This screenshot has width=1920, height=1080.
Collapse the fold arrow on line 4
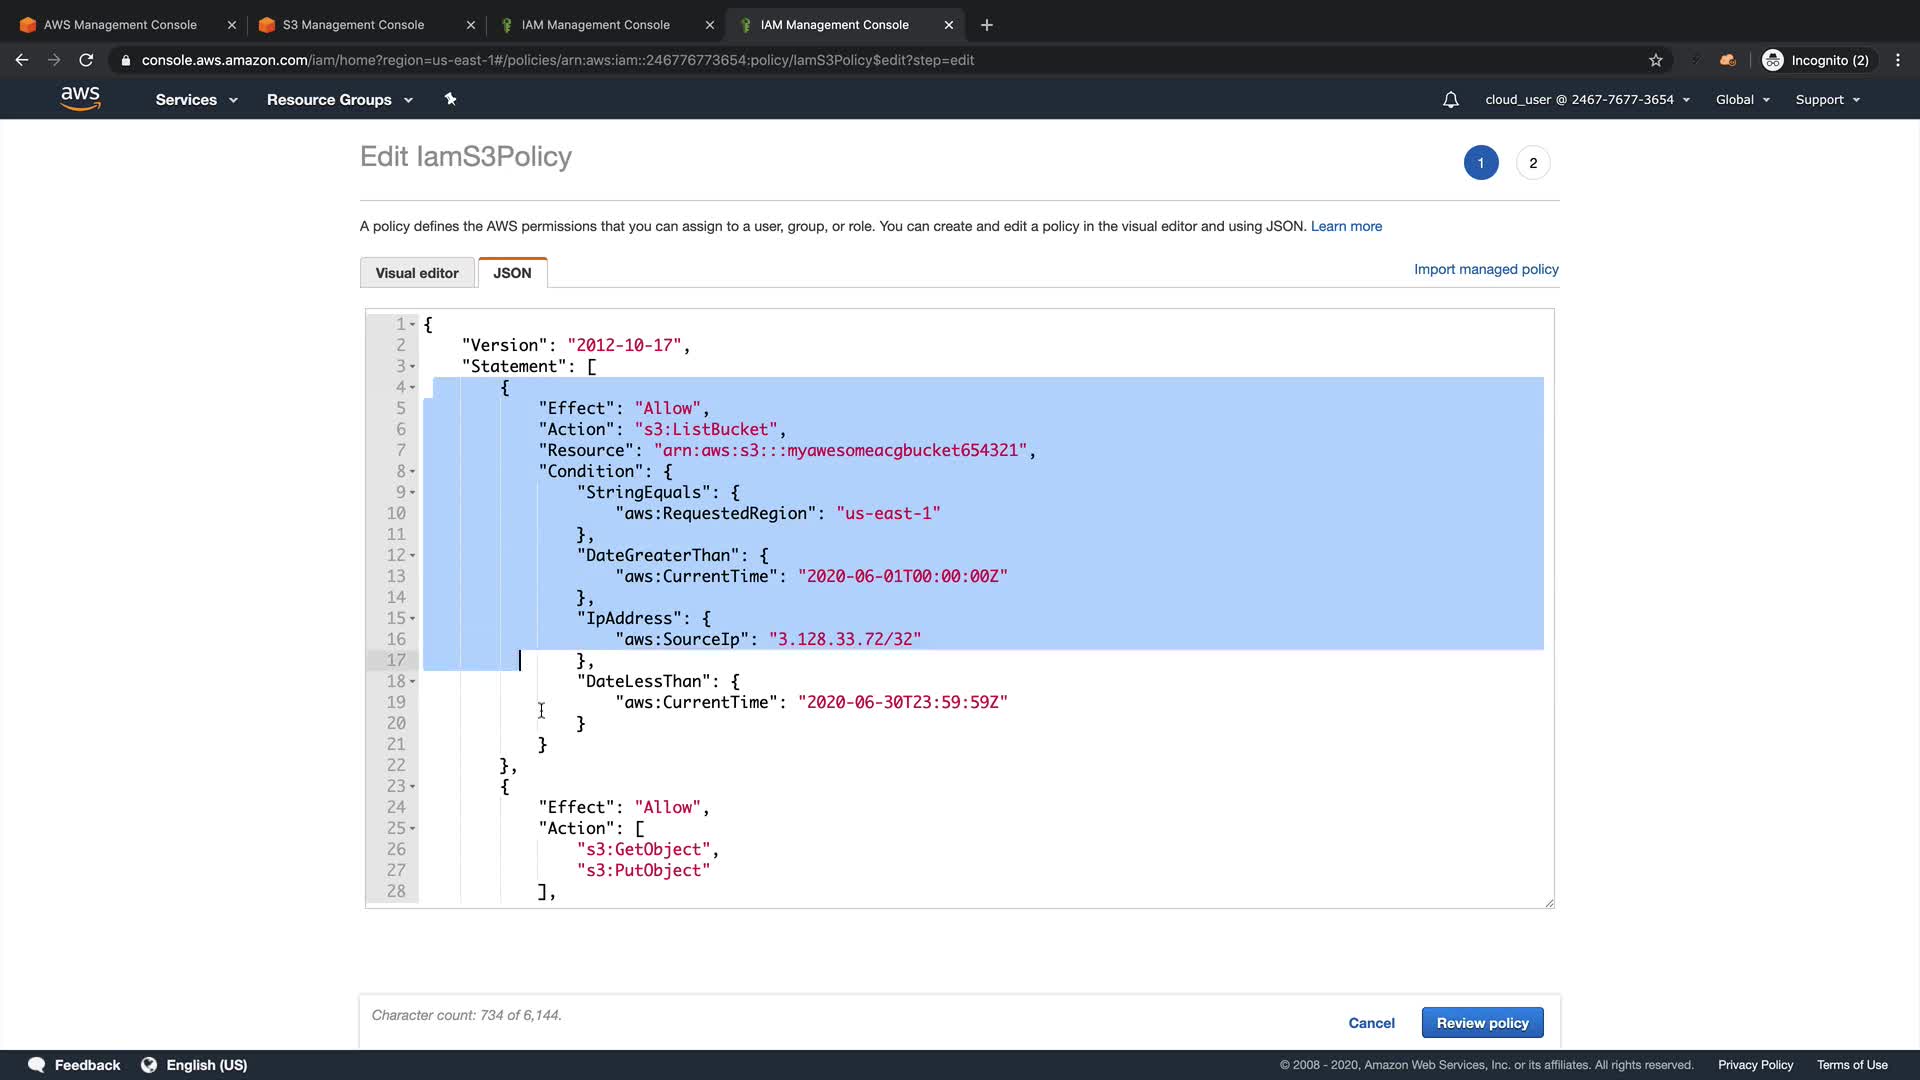(412, 388)
